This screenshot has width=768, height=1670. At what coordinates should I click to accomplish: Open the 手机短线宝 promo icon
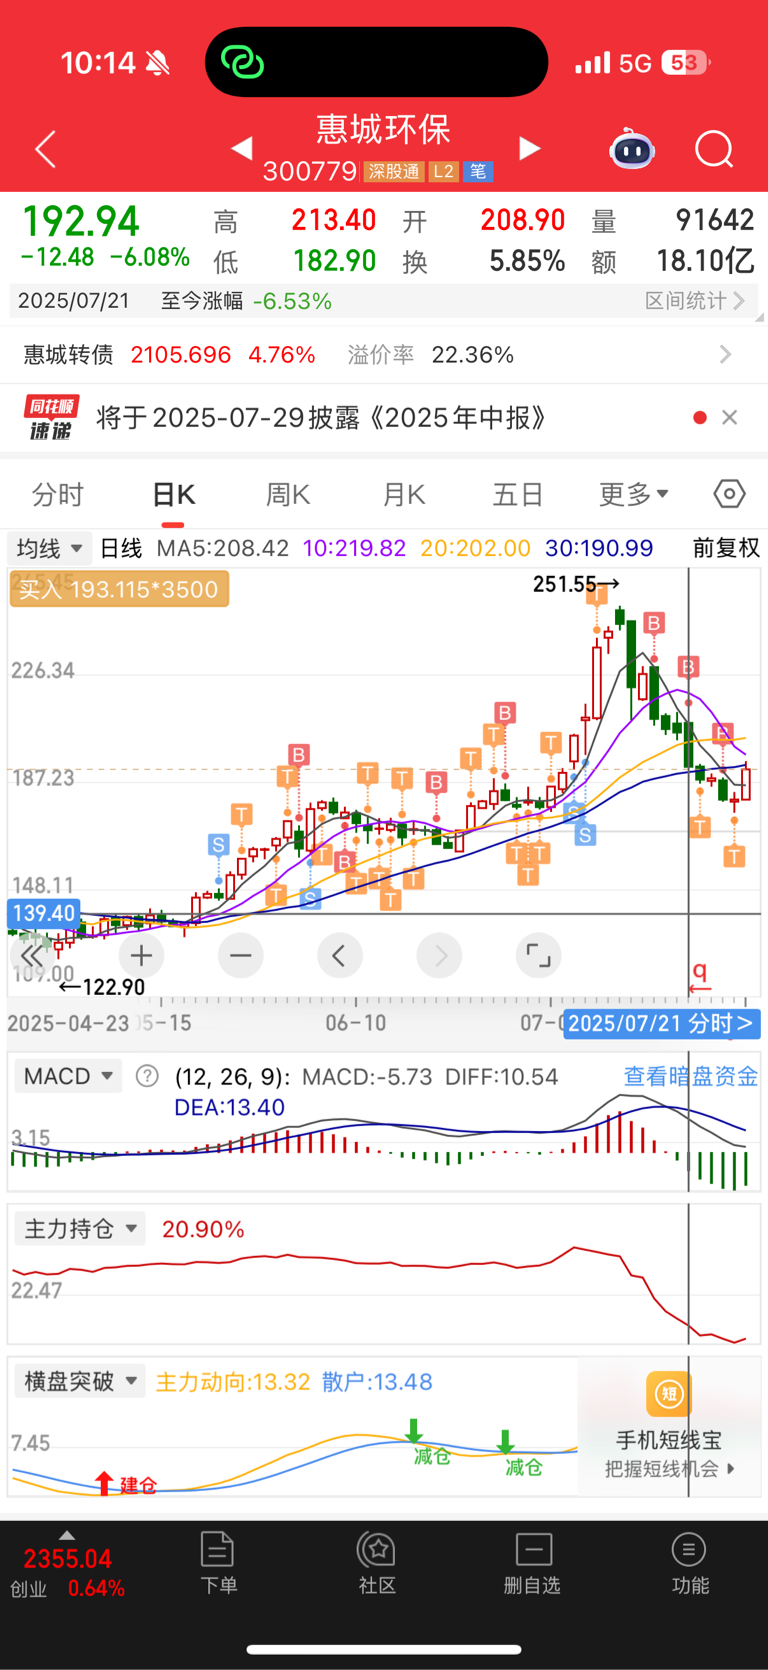coord(669,1394)
